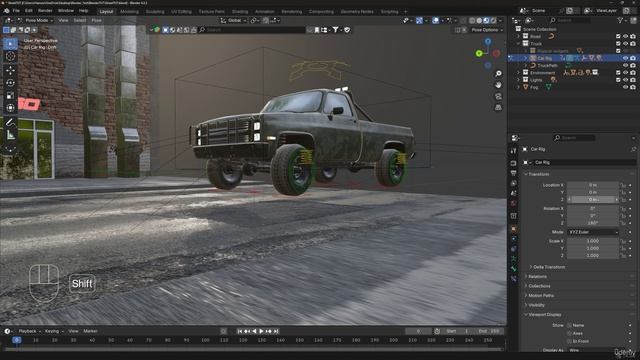Image resolution: width=640 pixels, height=360 pixels.
Task: Select the Select Box tool in viewport toolbar
Action: click(10, 44)
